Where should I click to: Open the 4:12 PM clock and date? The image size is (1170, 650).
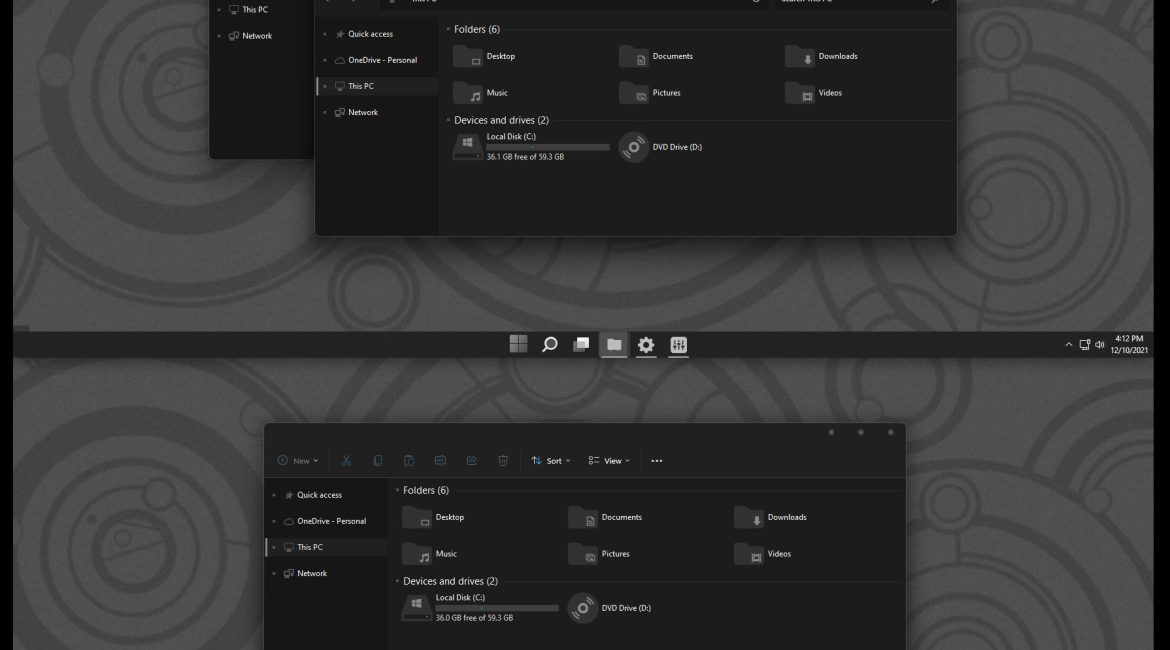(1128, 344)
